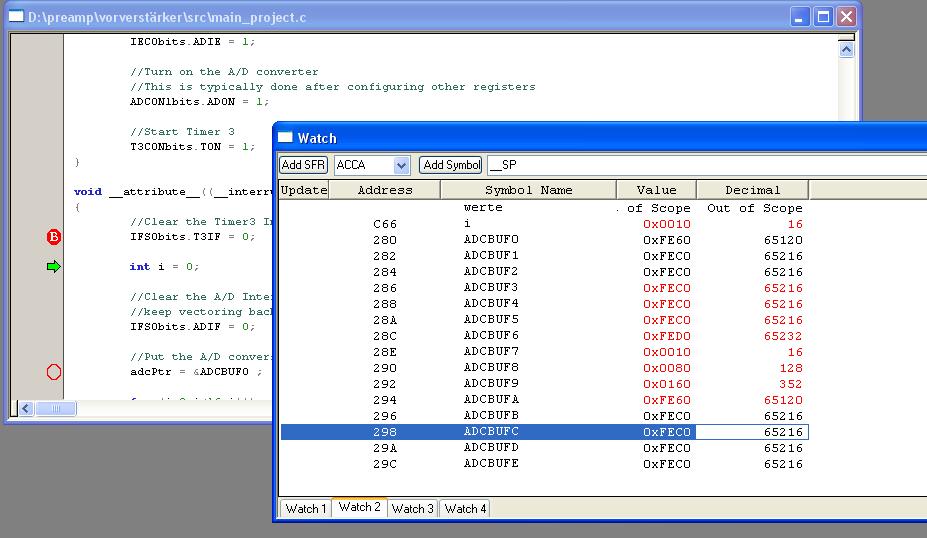Viewport: 927px width, 538px height.
Task: Click the code line IFS0bits.ADIF = 0;
Action: click(x=193, y=326)
